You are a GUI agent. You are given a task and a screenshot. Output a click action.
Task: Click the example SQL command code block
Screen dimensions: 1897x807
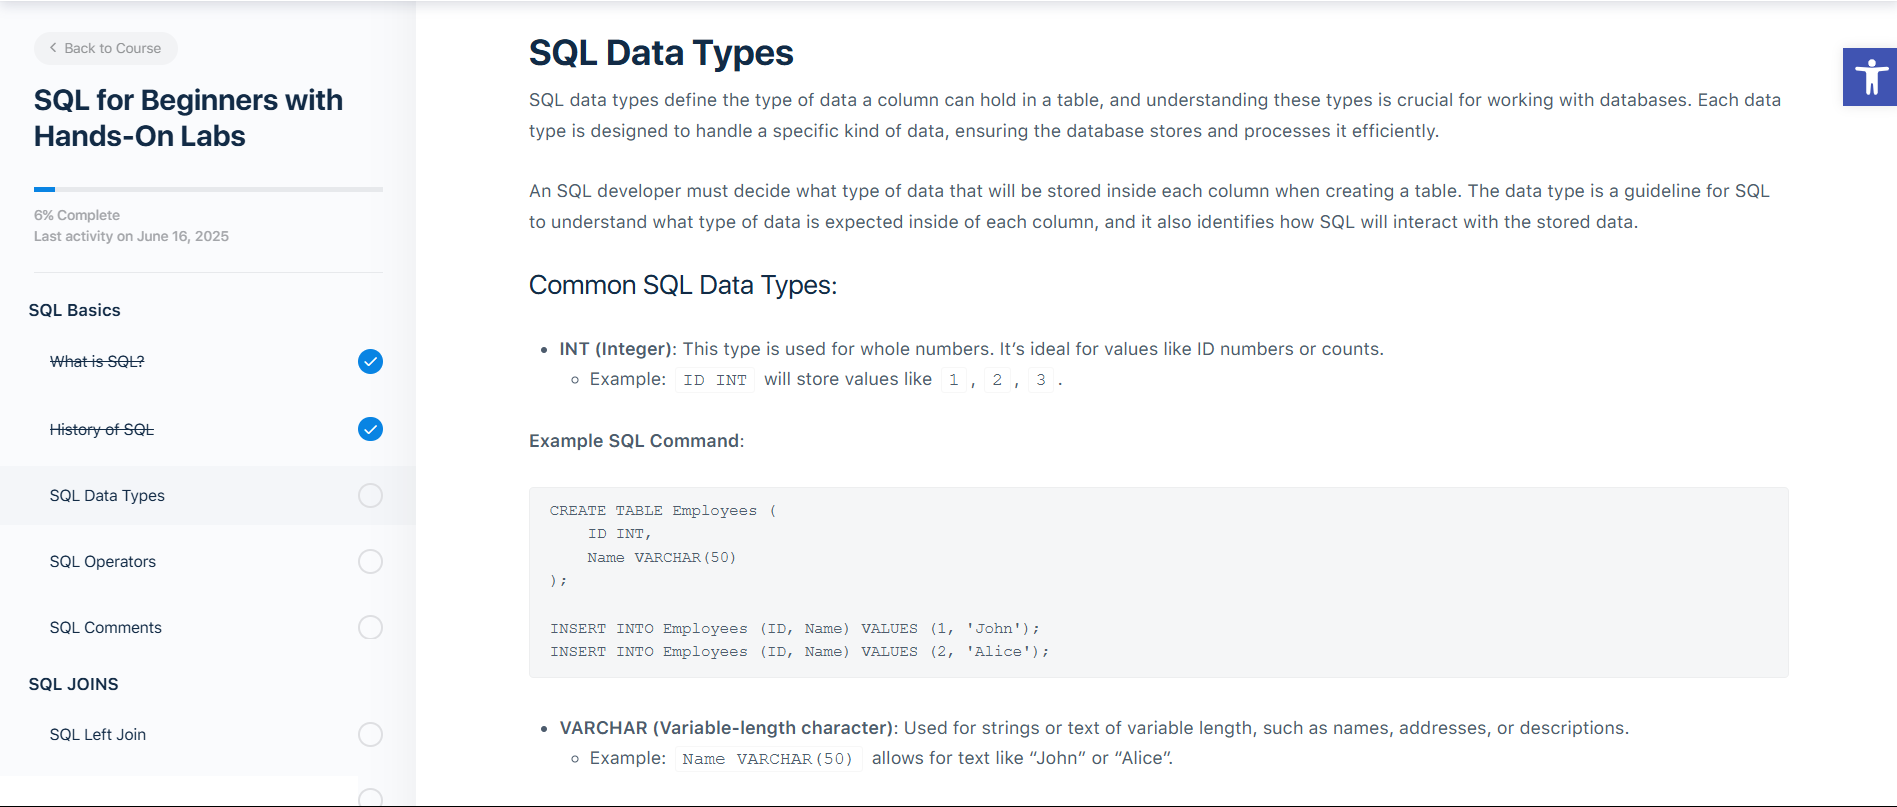point(1158,581)
